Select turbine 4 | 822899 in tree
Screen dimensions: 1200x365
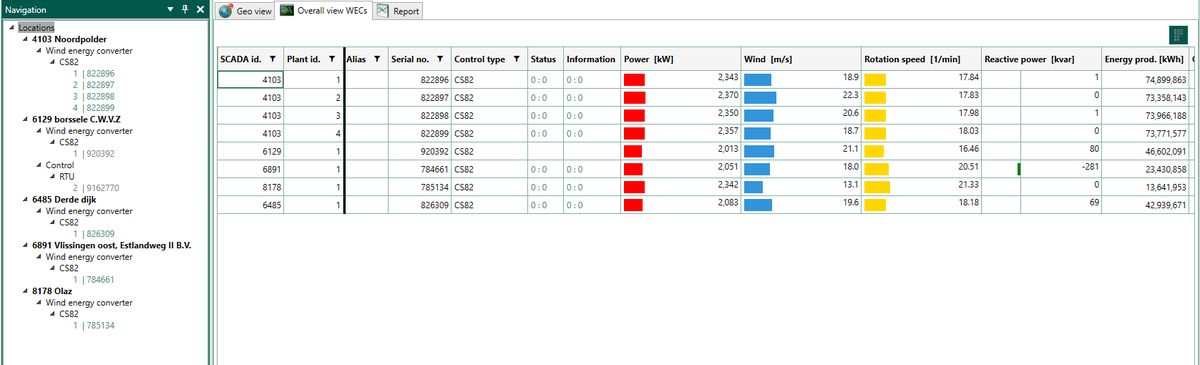93,107
